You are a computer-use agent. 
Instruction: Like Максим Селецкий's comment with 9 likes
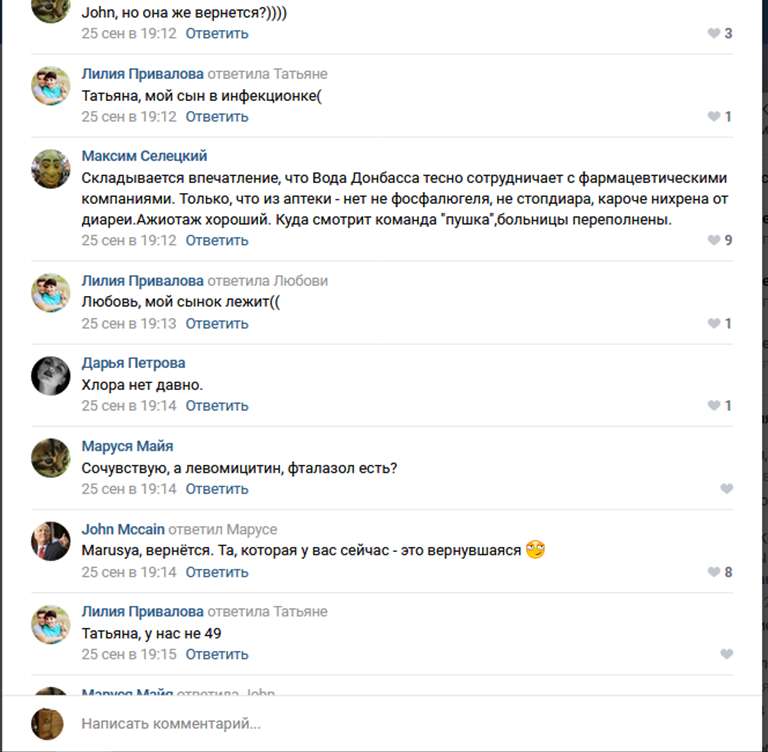[713, 240]
